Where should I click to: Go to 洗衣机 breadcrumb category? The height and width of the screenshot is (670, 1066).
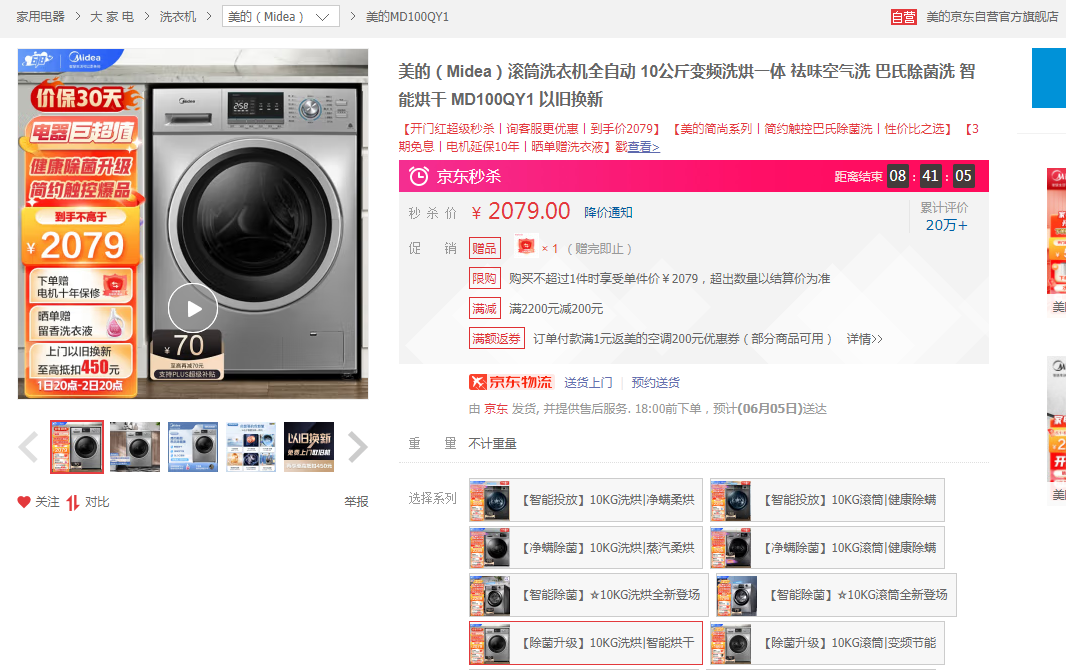pos(178,16)
